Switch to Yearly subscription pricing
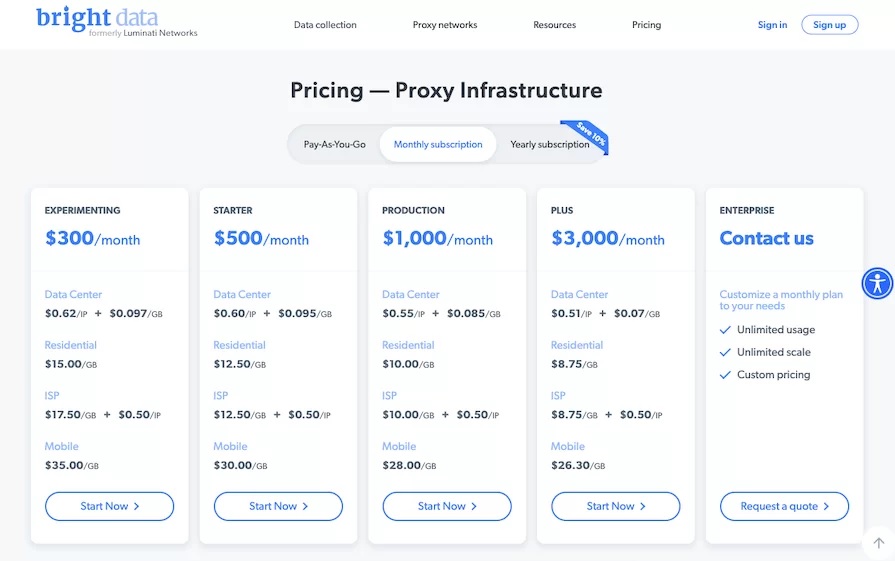 pos(550,144)
